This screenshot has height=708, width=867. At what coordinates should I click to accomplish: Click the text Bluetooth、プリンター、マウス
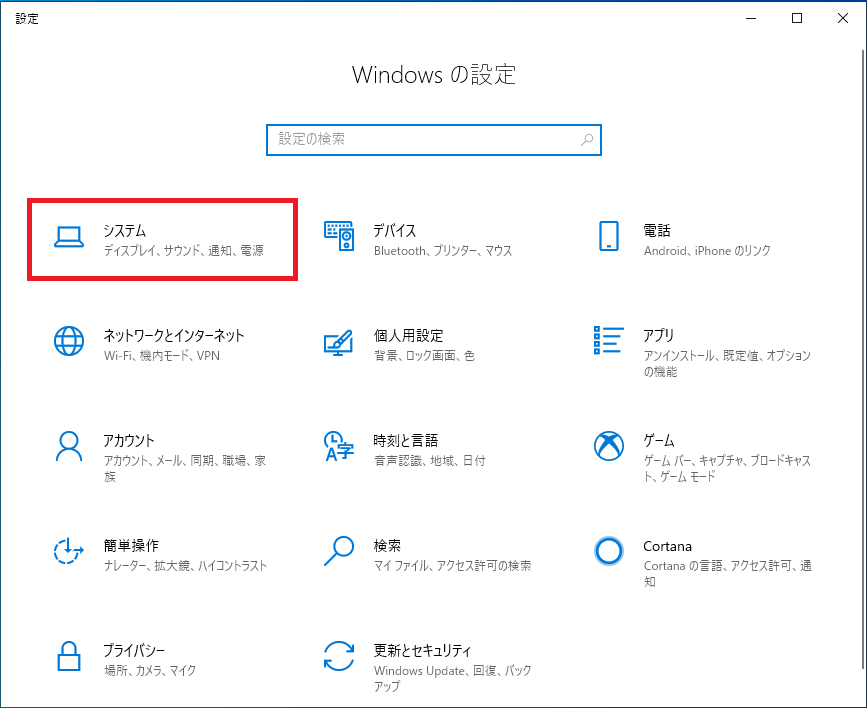pos(443,251)
